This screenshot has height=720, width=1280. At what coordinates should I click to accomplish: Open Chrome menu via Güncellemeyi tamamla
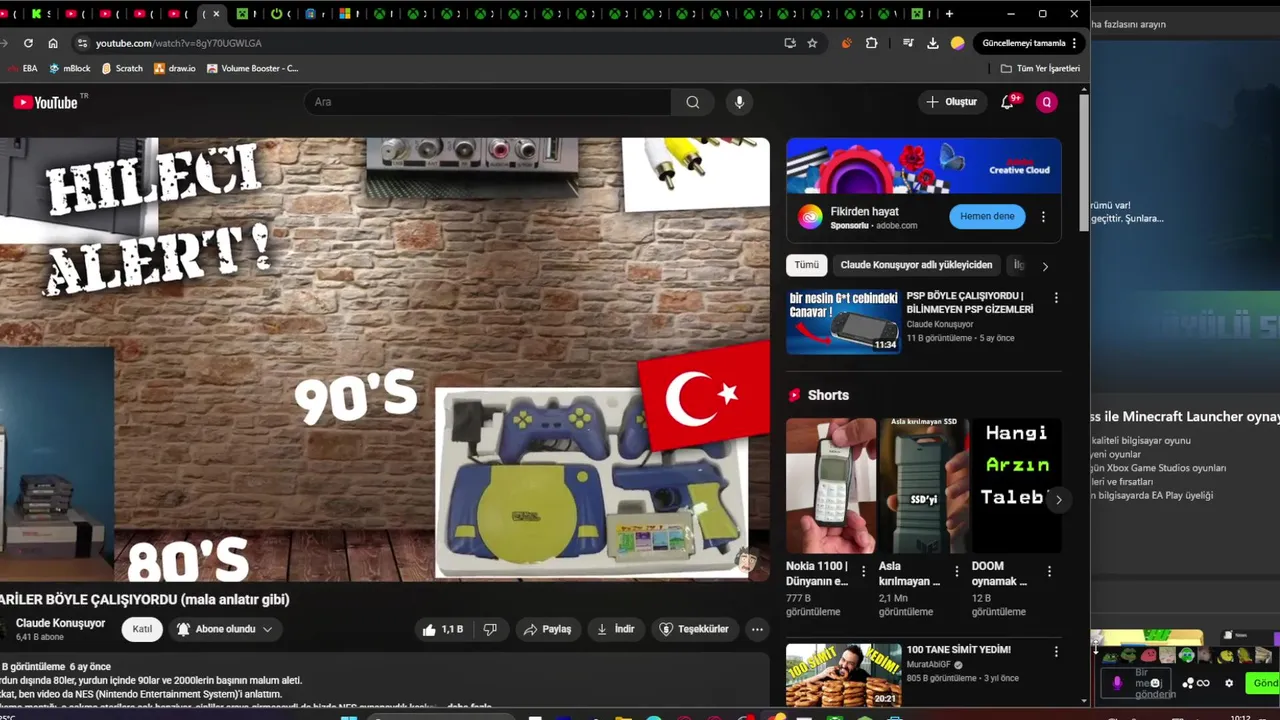(x=1030, y=43)
